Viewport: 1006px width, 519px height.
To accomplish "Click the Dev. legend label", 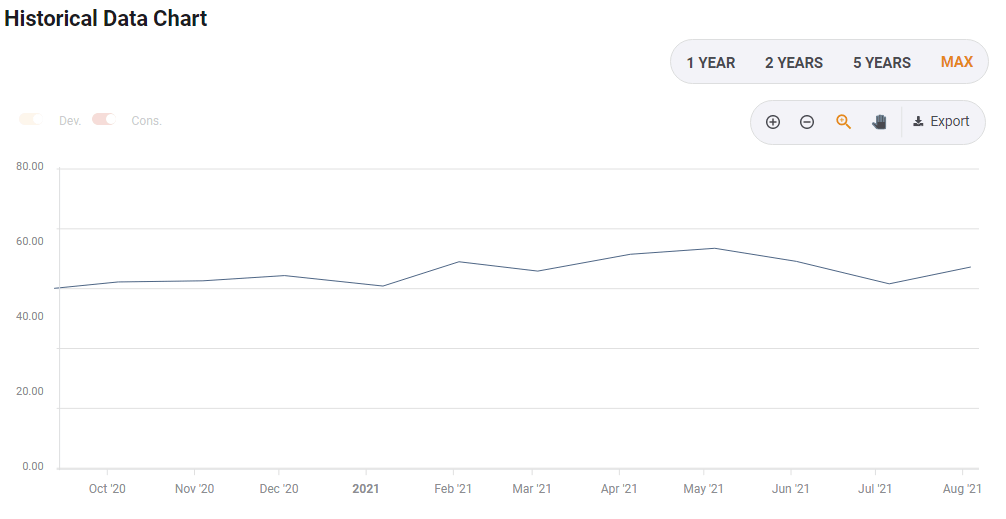I will click(x=70, y=121).
